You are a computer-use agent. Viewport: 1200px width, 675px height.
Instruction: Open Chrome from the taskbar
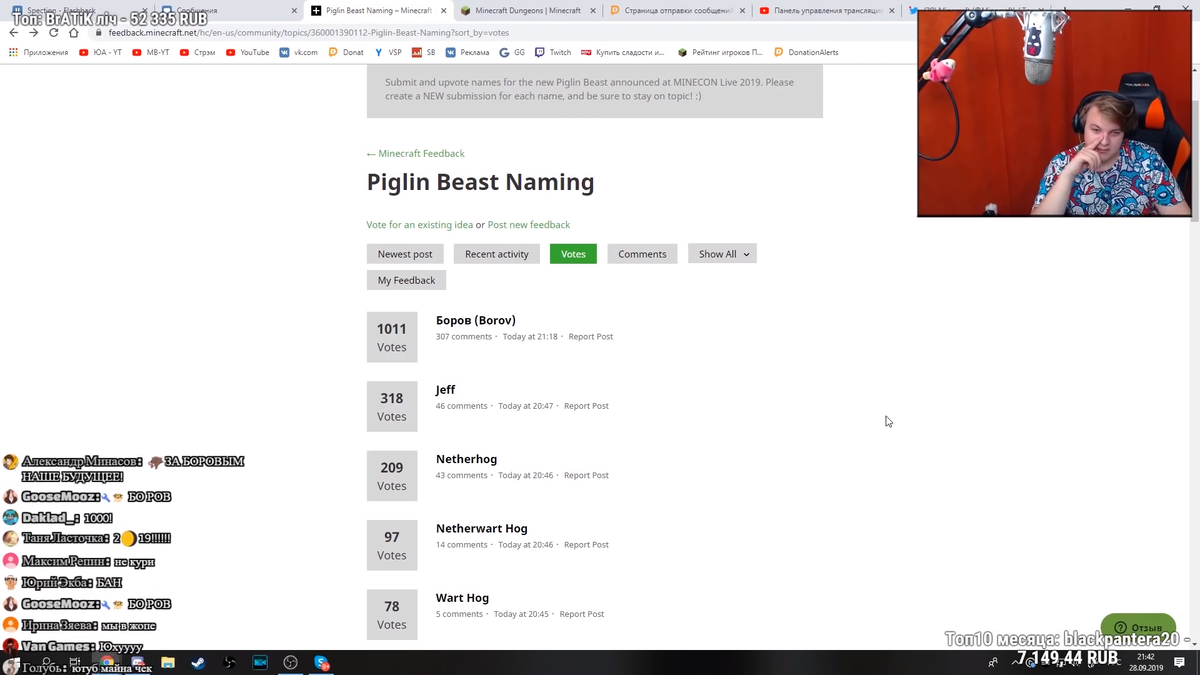tap(107, 663)
